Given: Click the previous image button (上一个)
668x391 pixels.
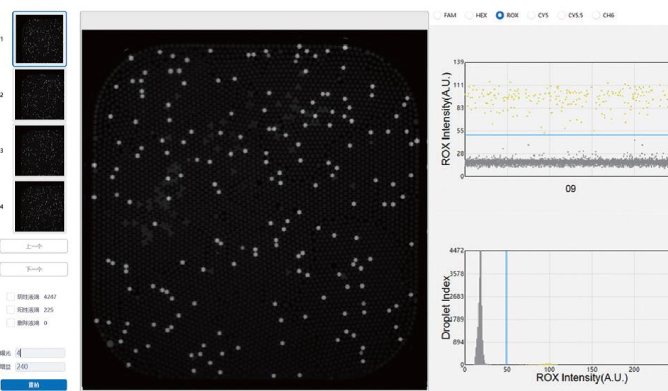Looking at the screenshot, I should tap(34, 246).
